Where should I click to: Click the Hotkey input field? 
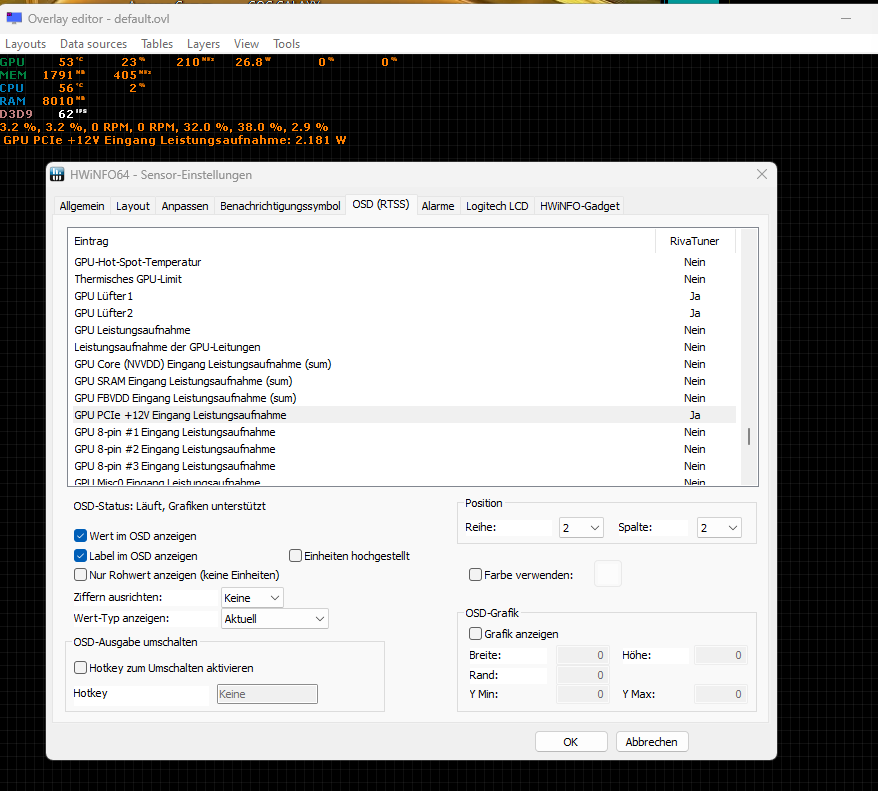pos(267,694)
